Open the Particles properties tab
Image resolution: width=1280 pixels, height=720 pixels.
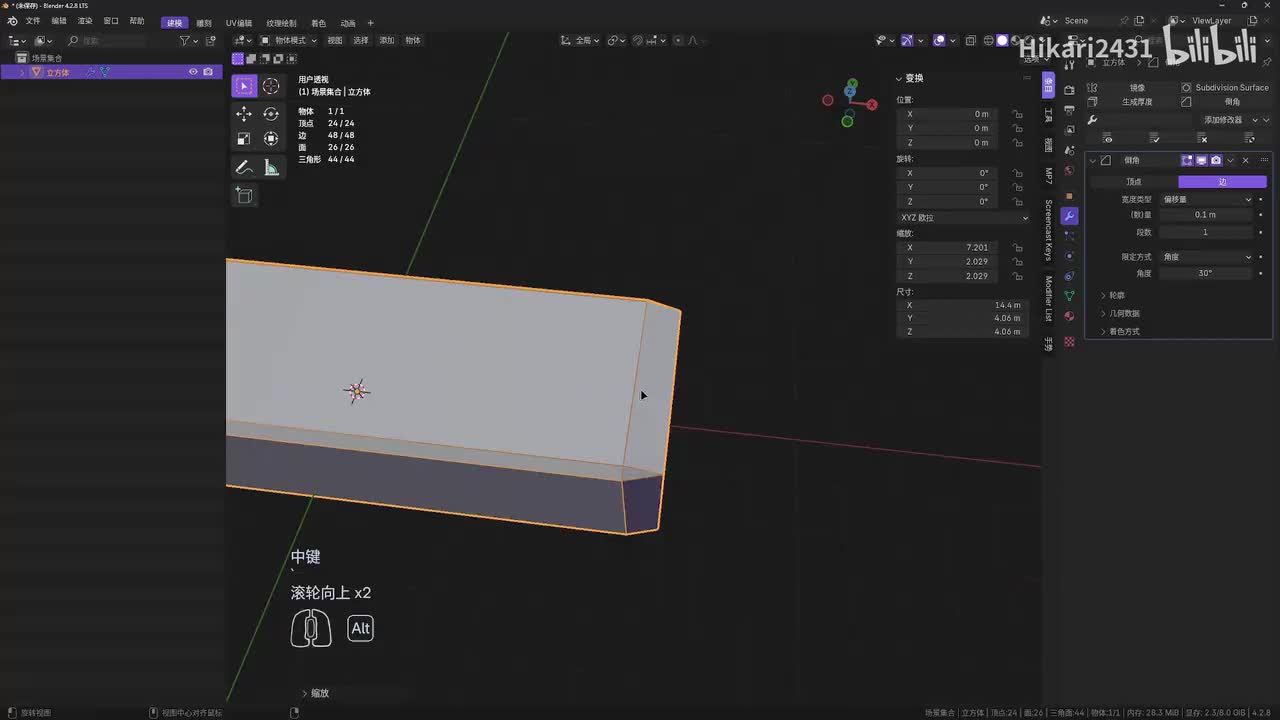(x=1069, y=236)
